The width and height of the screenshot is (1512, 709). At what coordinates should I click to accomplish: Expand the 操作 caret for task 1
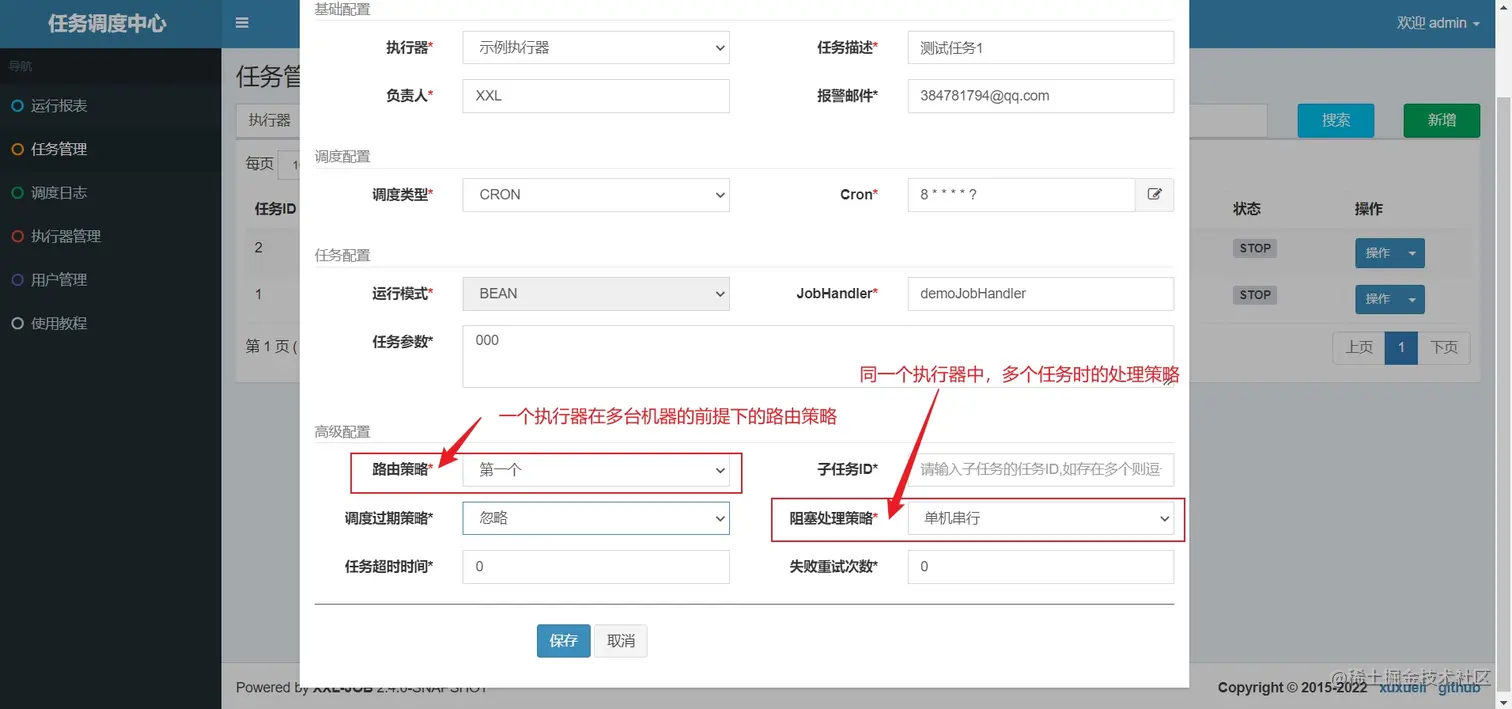[1412, 299]
